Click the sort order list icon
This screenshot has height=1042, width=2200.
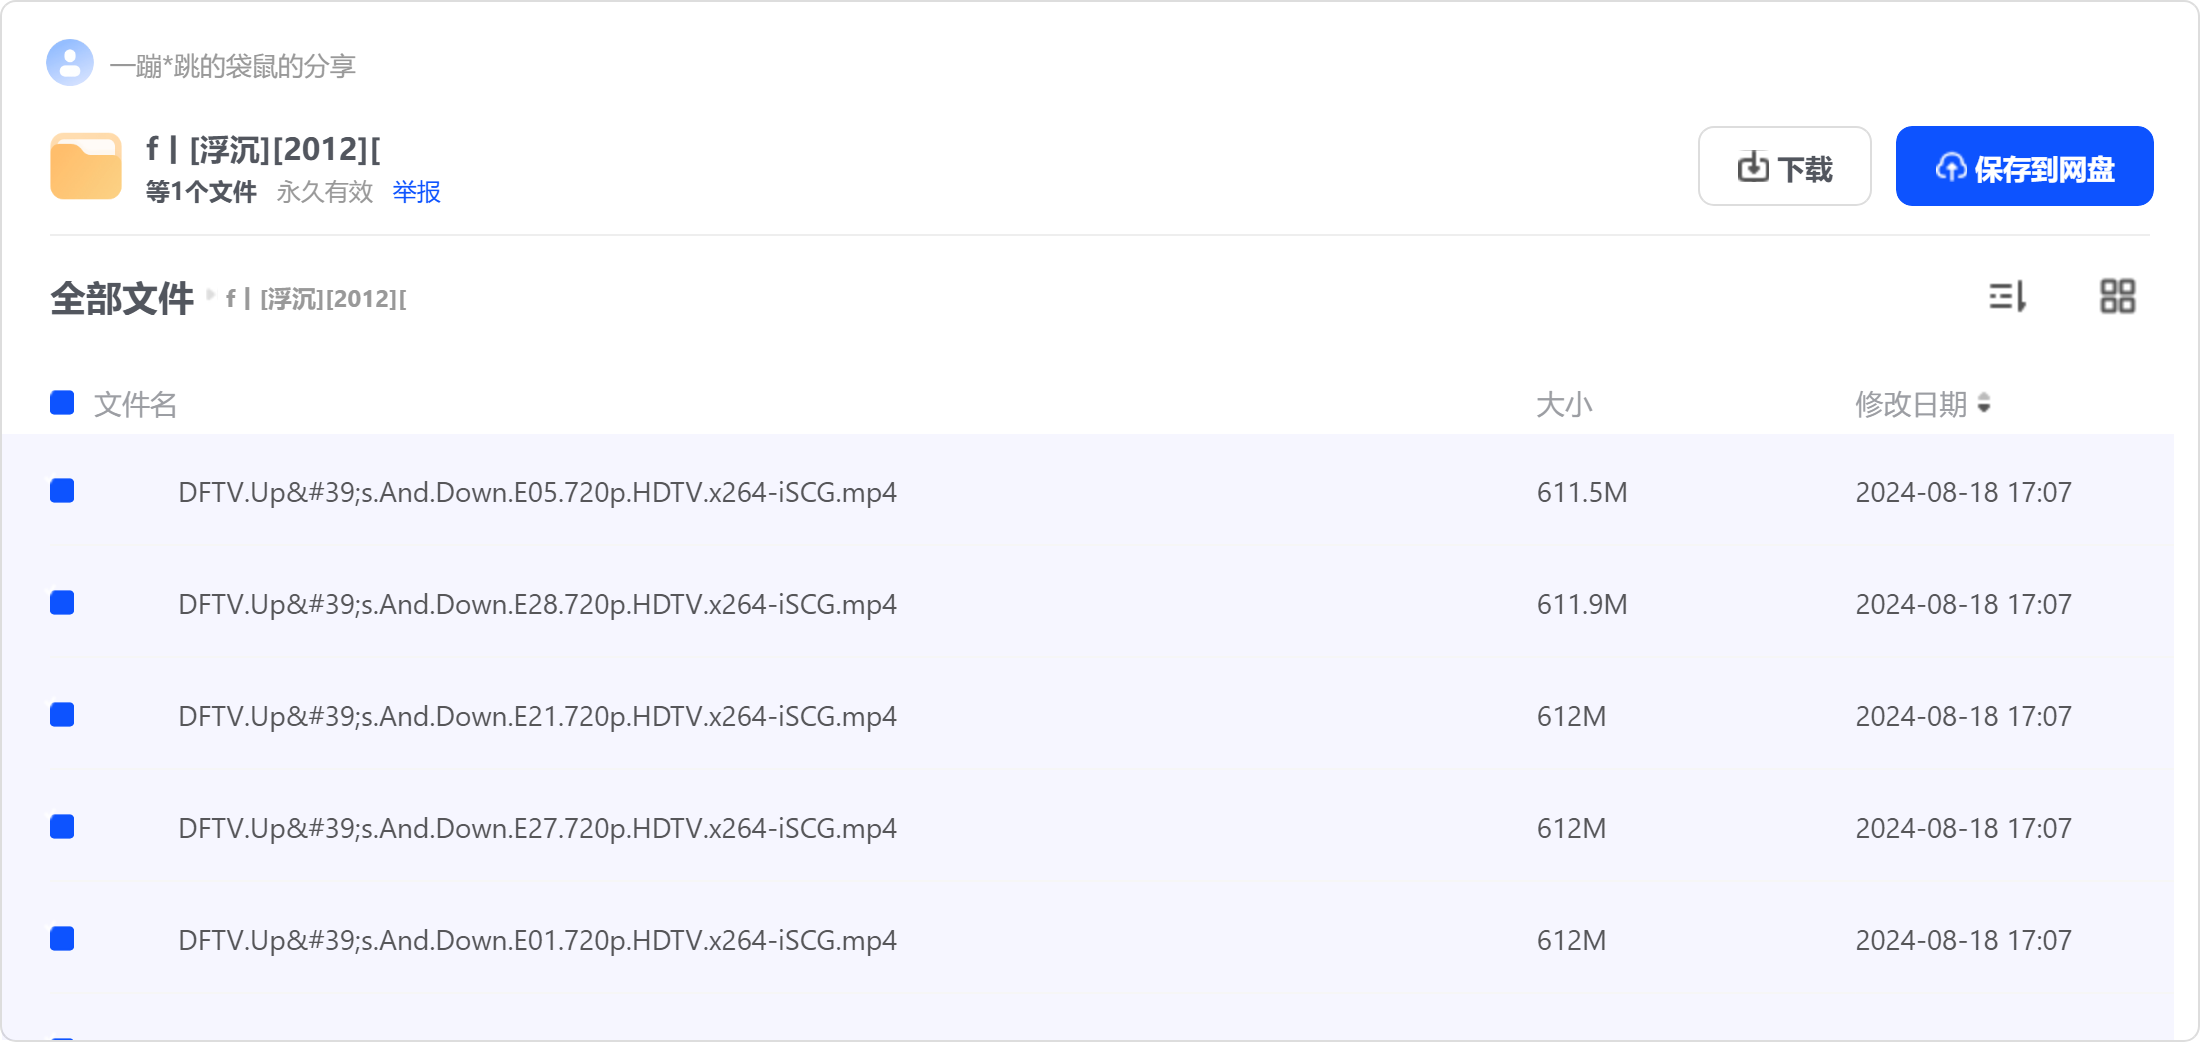tap(2007, 296)
